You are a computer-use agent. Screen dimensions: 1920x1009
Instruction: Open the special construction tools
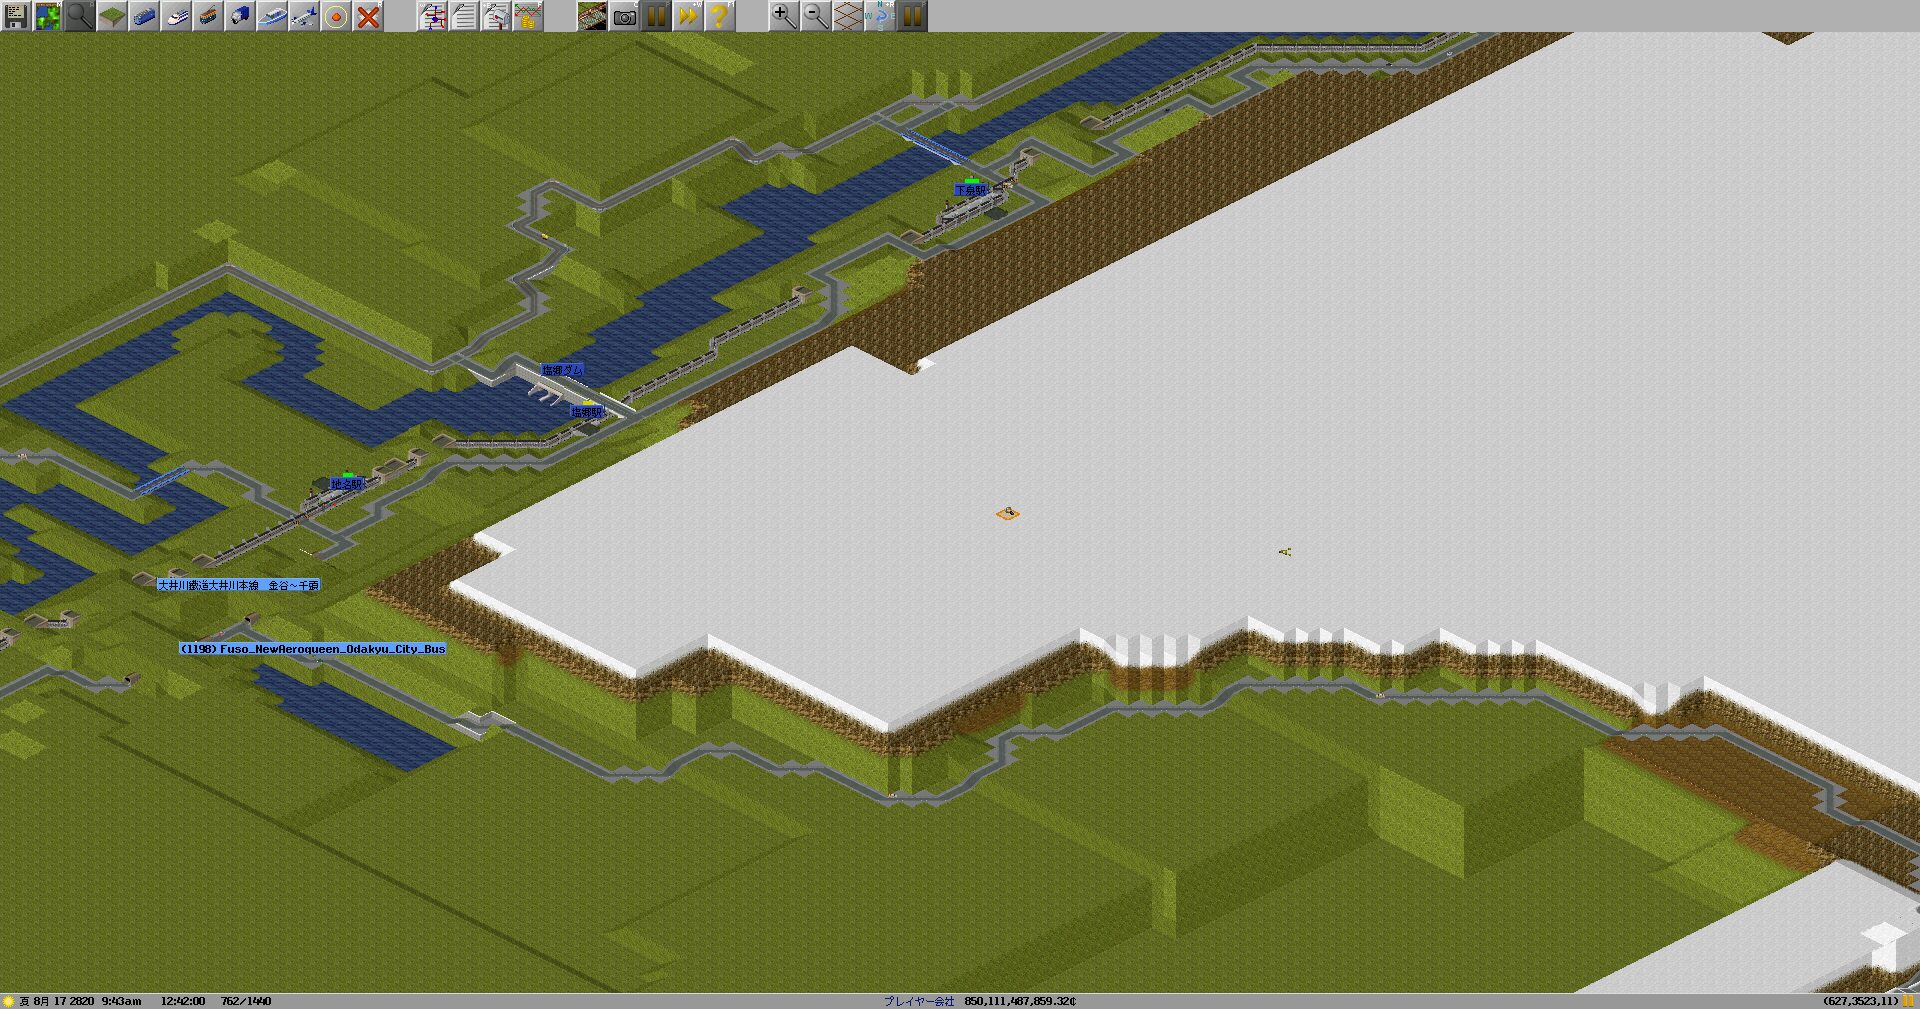point(336,16)
